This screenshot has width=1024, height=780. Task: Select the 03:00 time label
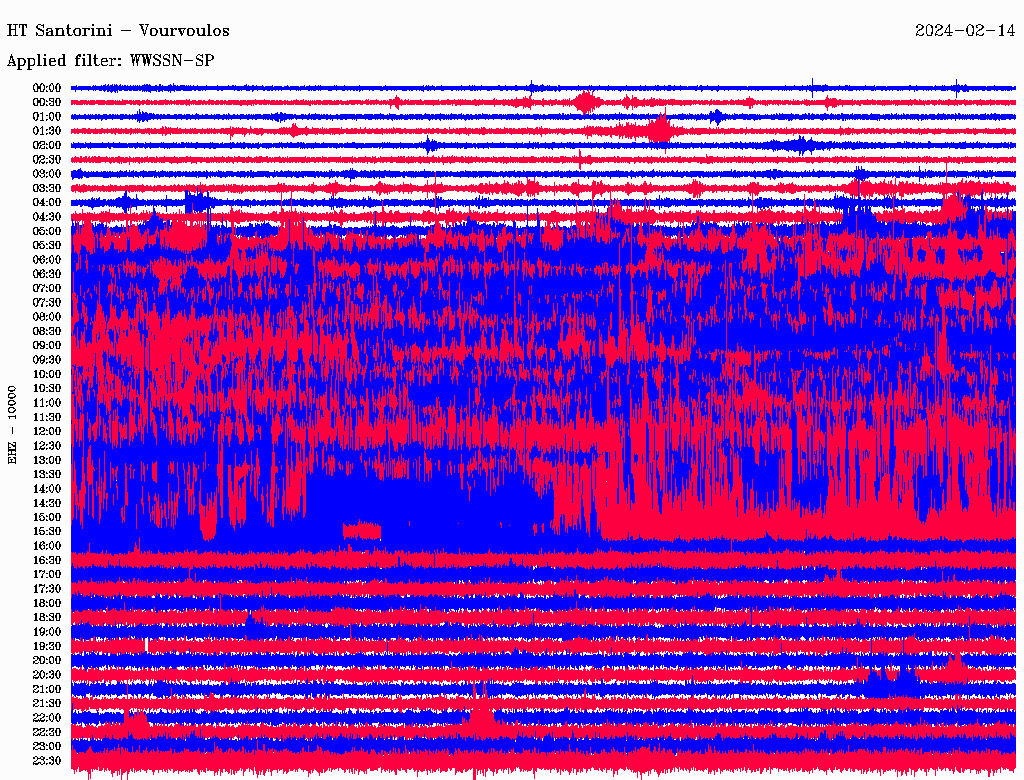pyautogui.click(x=47, y=174)
